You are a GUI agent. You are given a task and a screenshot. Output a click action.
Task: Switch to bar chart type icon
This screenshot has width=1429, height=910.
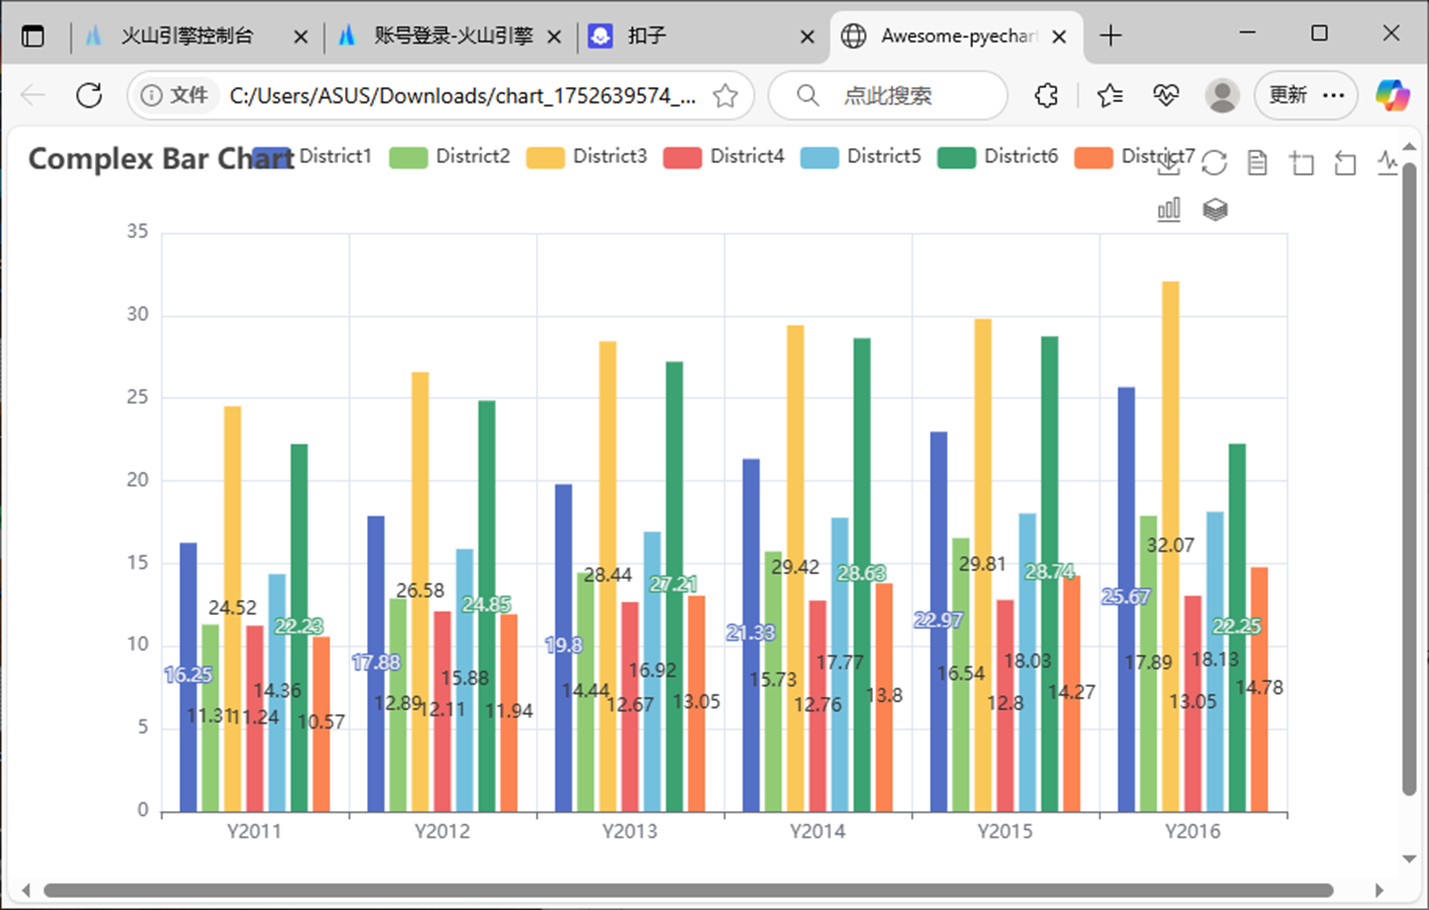point(1168,209)
